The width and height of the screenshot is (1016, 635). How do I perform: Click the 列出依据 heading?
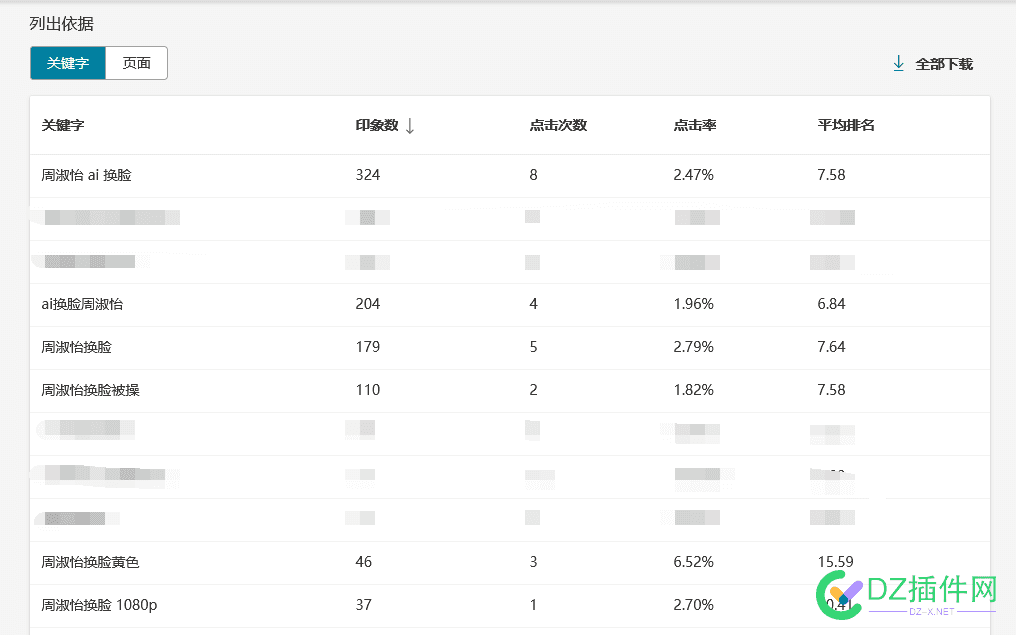tap(62, 24)
